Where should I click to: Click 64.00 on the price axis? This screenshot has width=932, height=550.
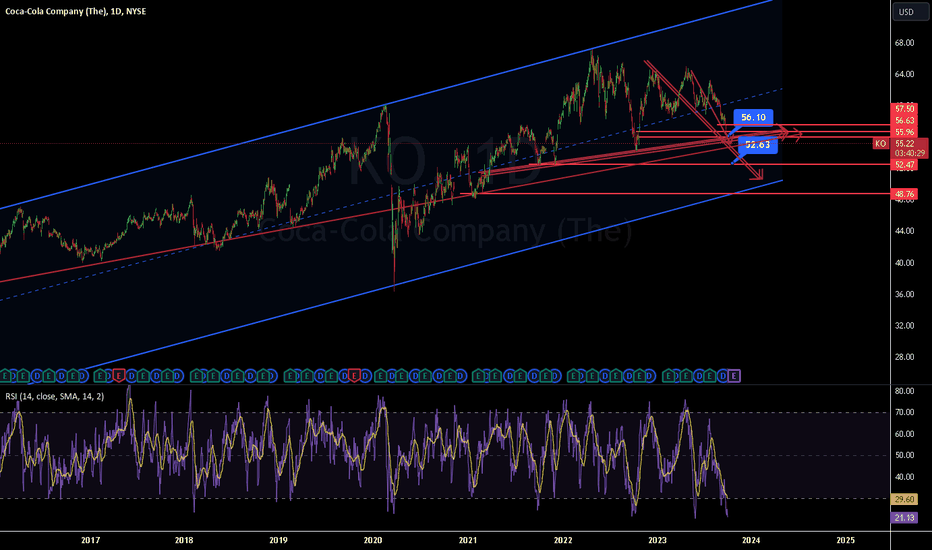[x=904, y=74]
